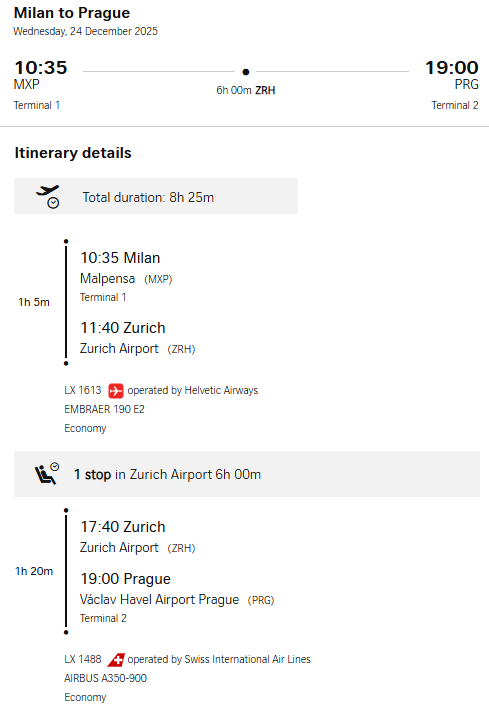This screenshot has height=716, width=489.
Task: Click Václav Havel Airport Prague text
Action: click(x=159, y=600)
